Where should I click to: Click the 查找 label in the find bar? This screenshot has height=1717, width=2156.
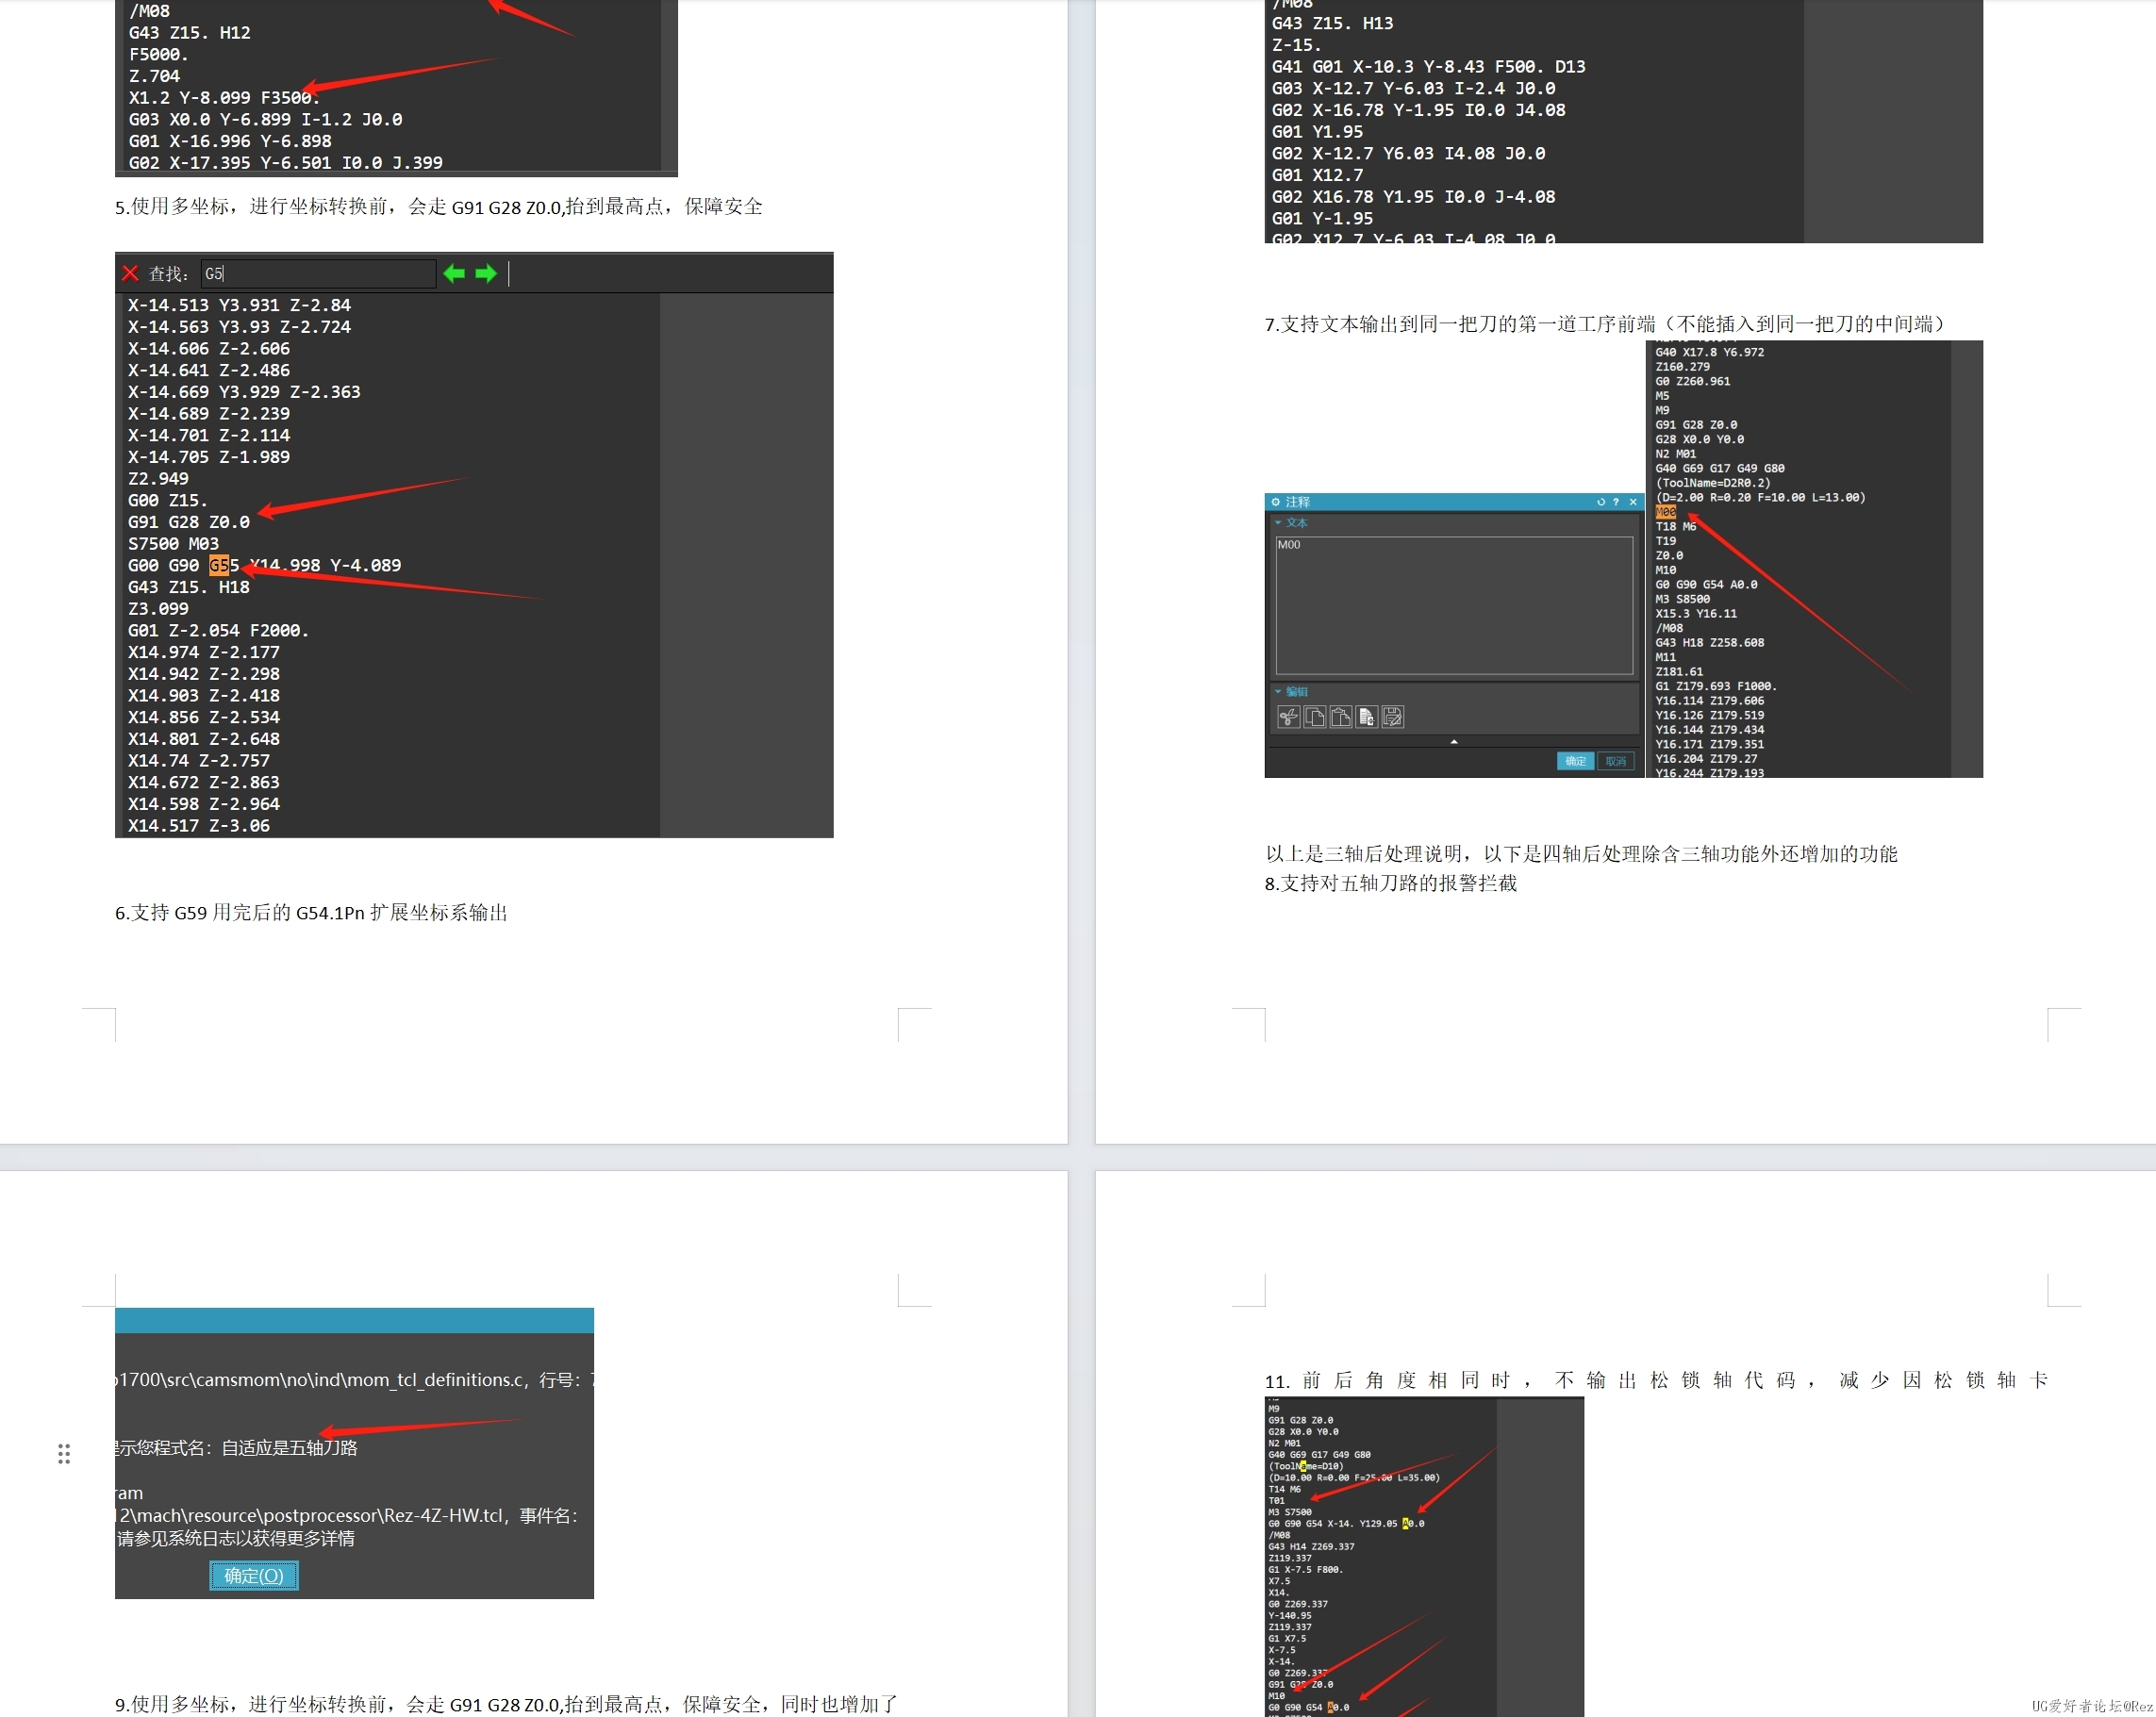[x=169, y=274]
